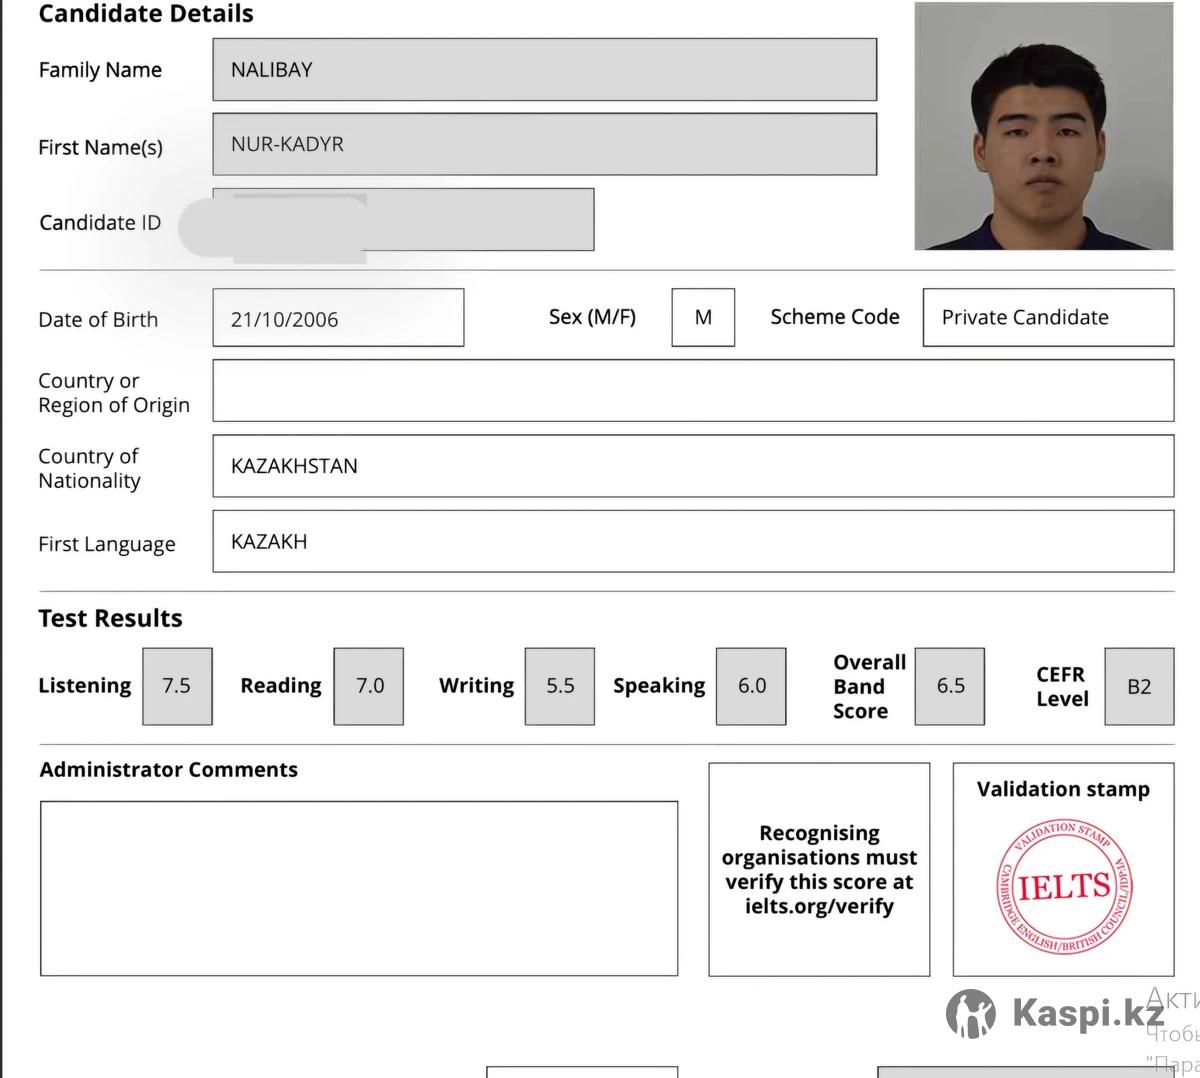1200x1078 pixels.
Task: Click the Date of Birth field
Action: pos(338,318)
